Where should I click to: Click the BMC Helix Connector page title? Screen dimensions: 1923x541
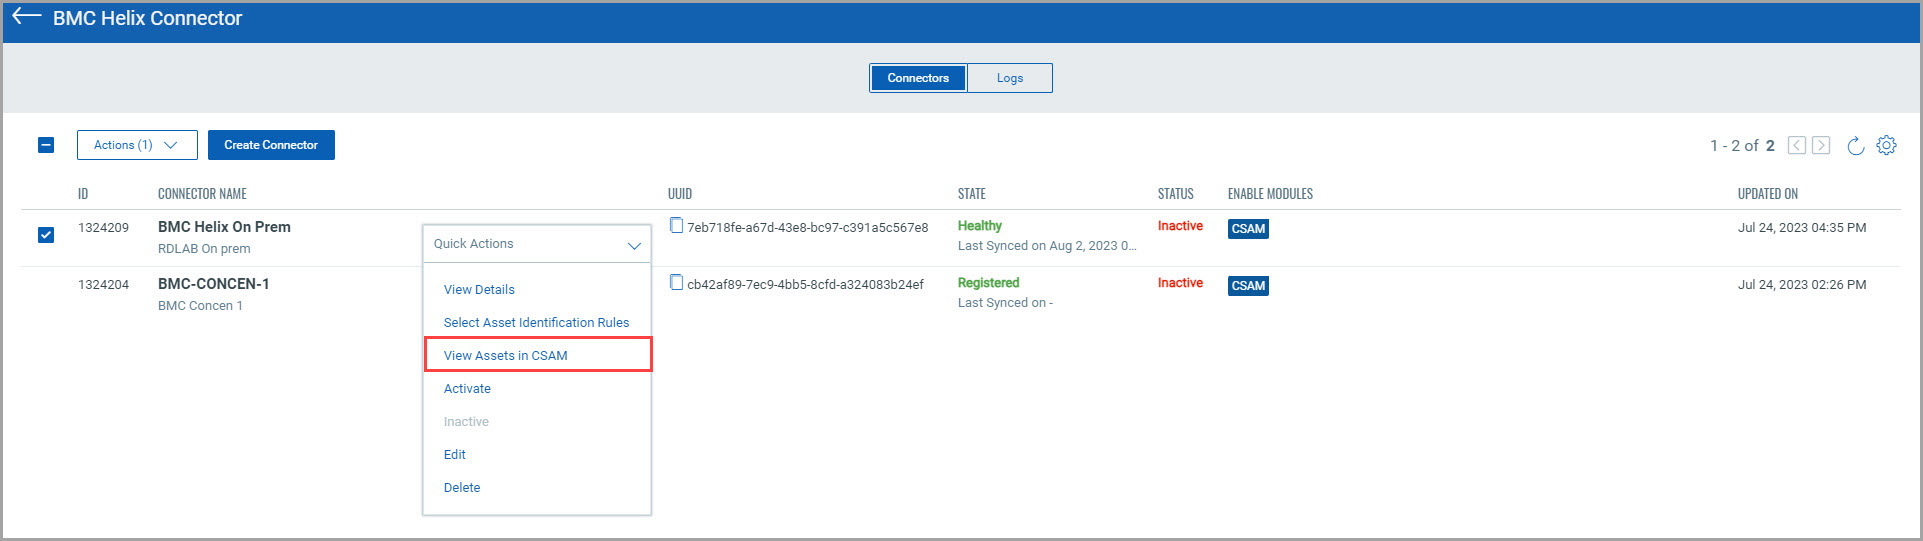click(147, 18)
